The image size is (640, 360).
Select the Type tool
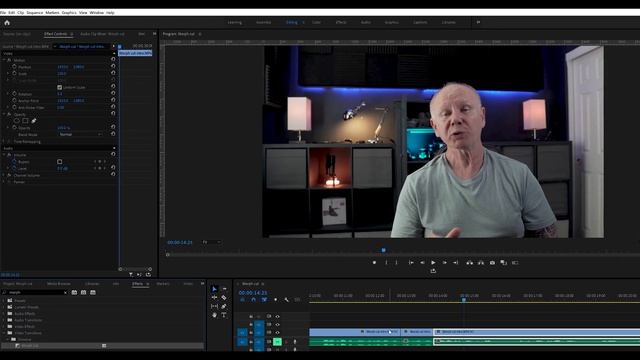pyautogui.click(x=224, y=315)
